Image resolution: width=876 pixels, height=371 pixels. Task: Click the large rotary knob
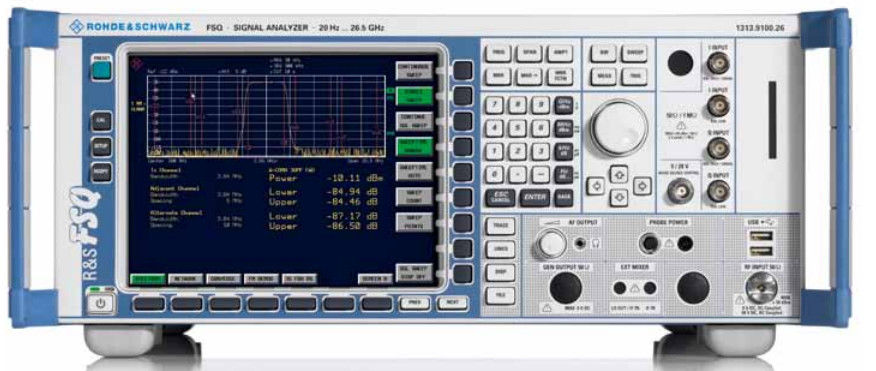pyautogui.click(x=618, y=128)
